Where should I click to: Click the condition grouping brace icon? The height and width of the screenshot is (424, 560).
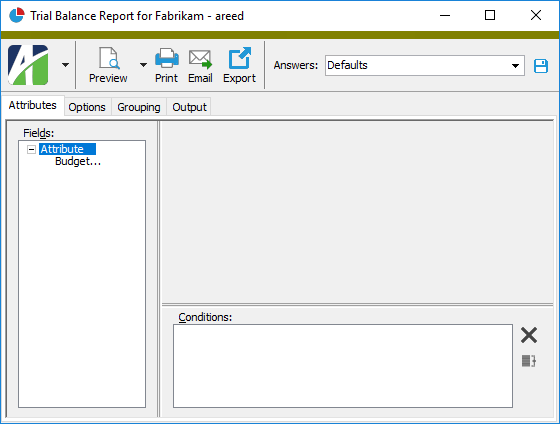(x=529, y=361)
